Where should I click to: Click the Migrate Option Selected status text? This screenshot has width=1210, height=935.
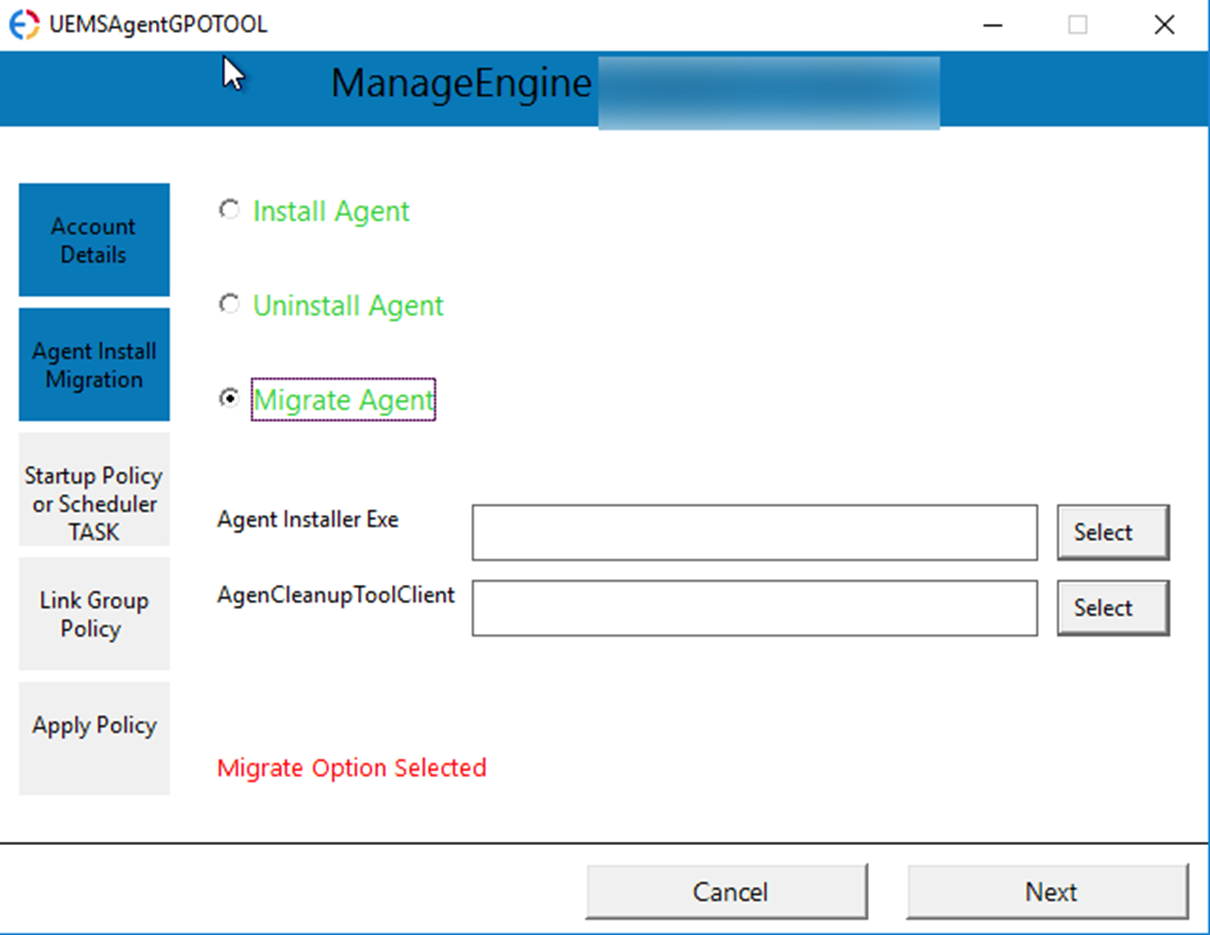pos(352,767)
